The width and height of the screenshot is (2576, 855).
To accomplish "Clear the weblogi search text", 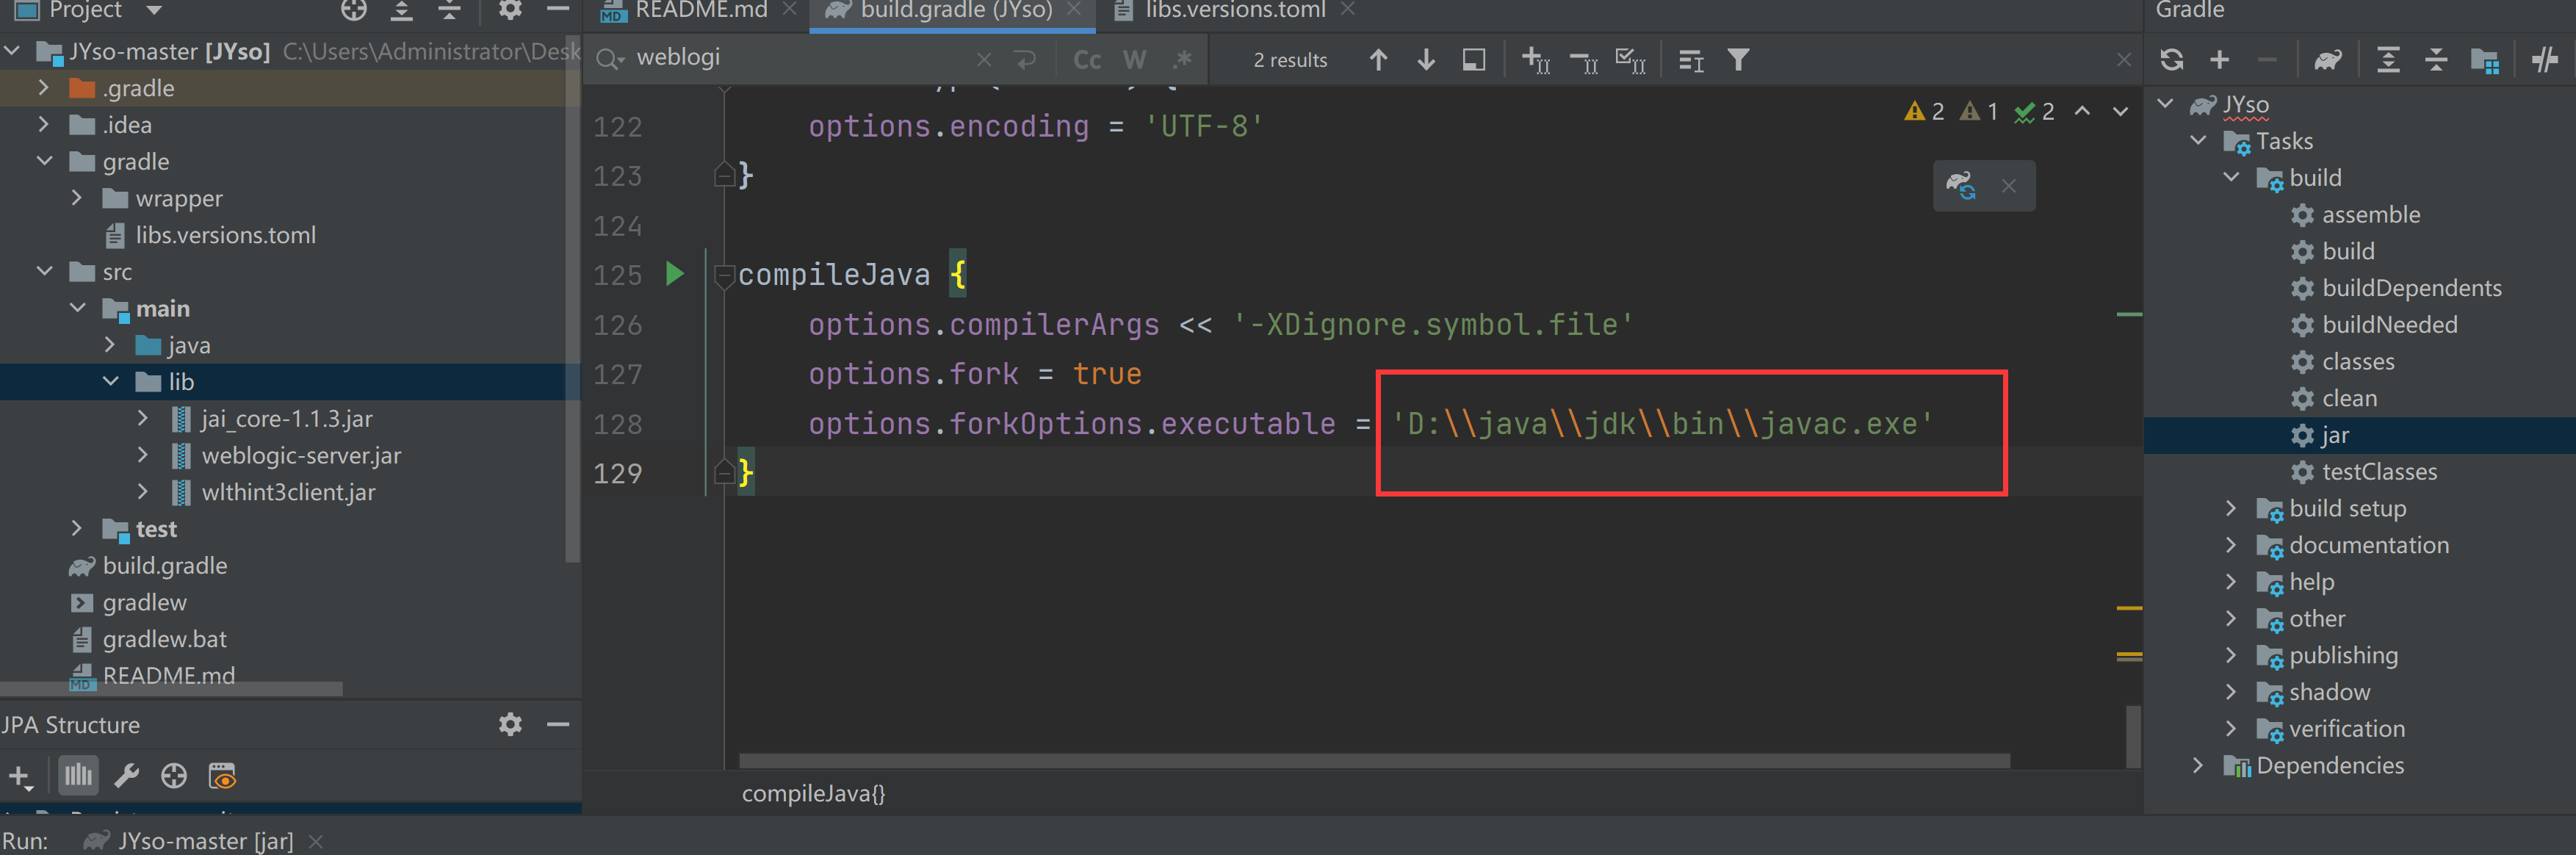I will pyautogui.click(x=984, y=60).
